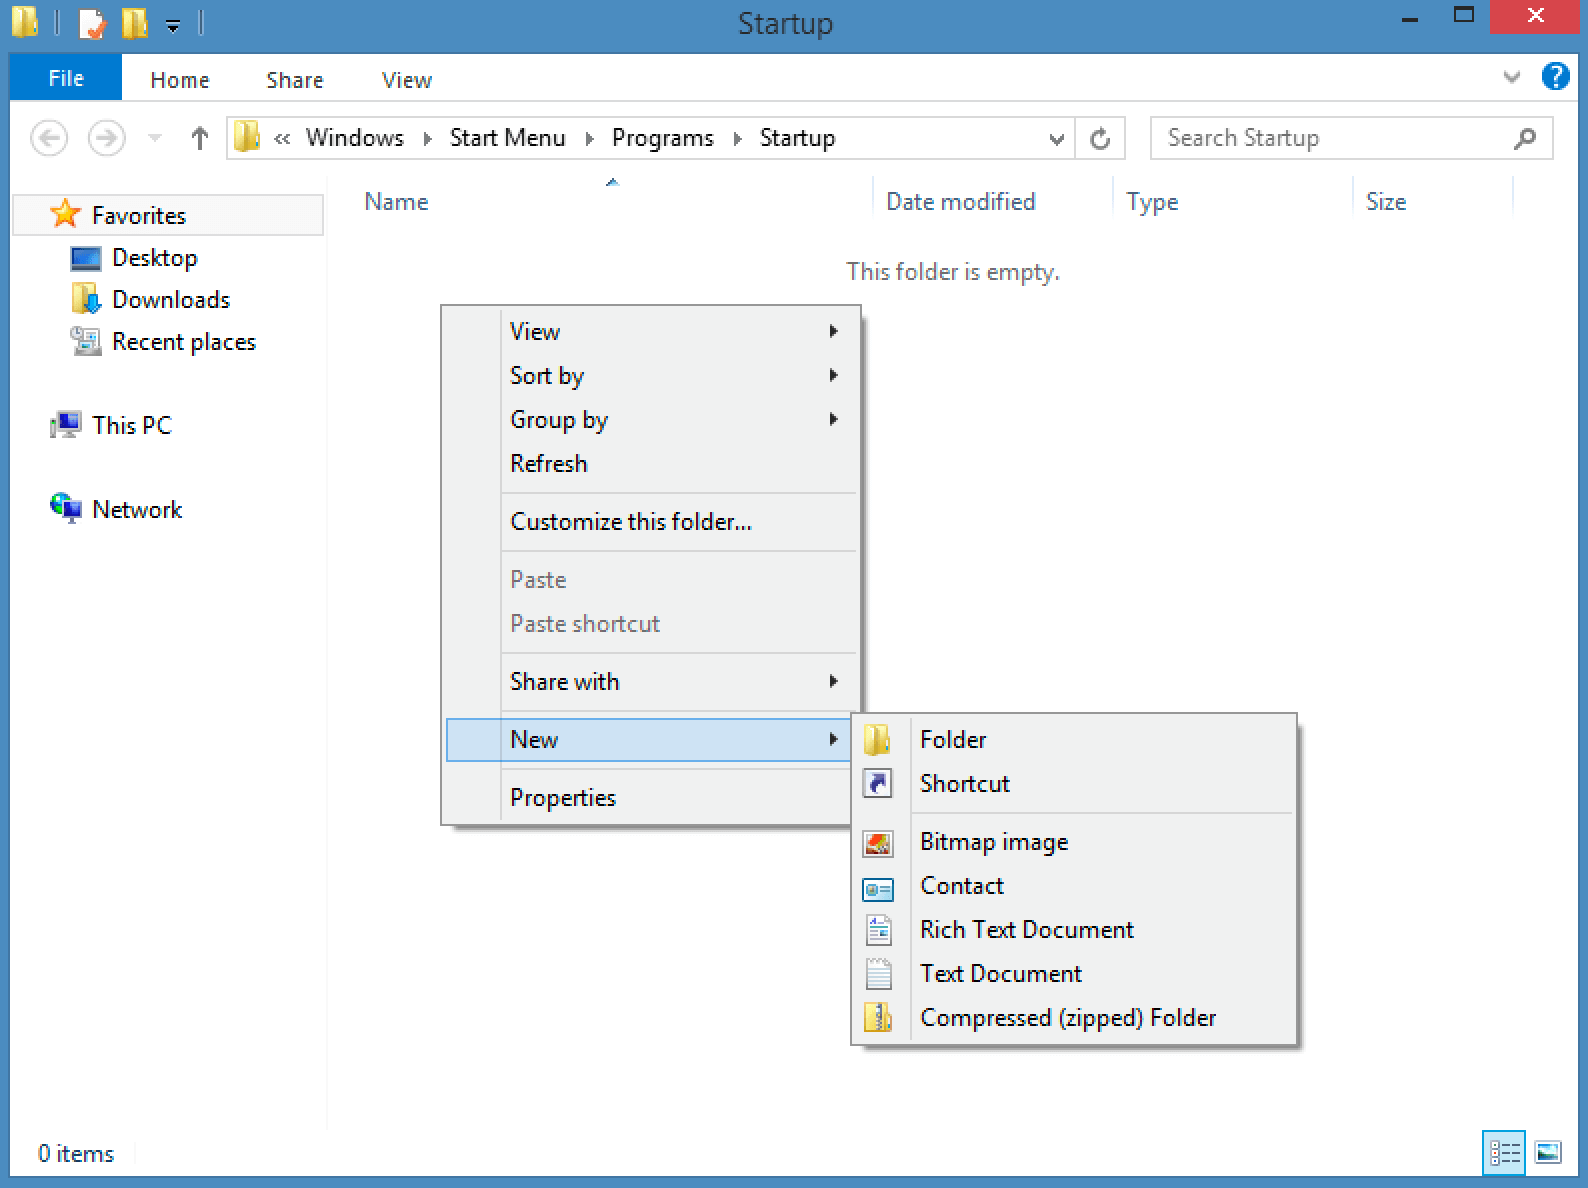The width and height of the screenshot is (1588, 1188).
Task: Click the search magnifier icon
Action: [1525, 138]
